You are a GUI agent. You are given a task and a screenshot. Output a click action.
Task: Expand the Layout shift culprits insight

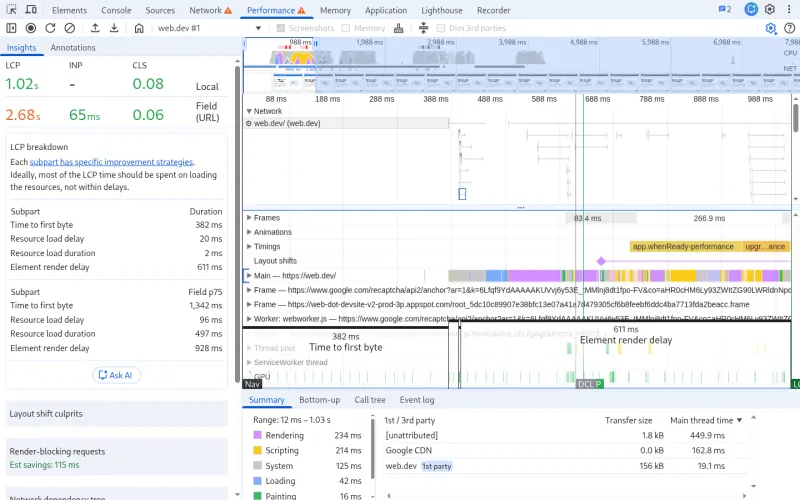point(116,414)
